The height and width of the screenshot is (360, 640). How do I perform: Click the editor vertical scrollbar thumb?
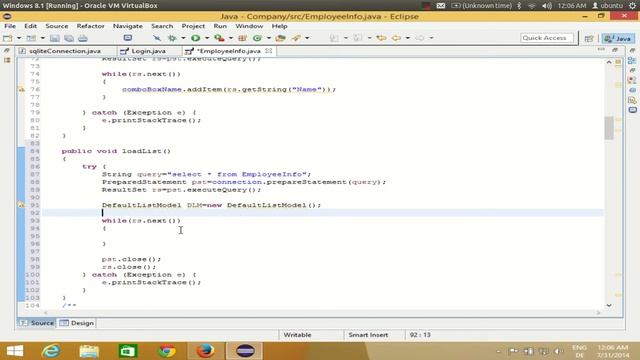[609, 128]
